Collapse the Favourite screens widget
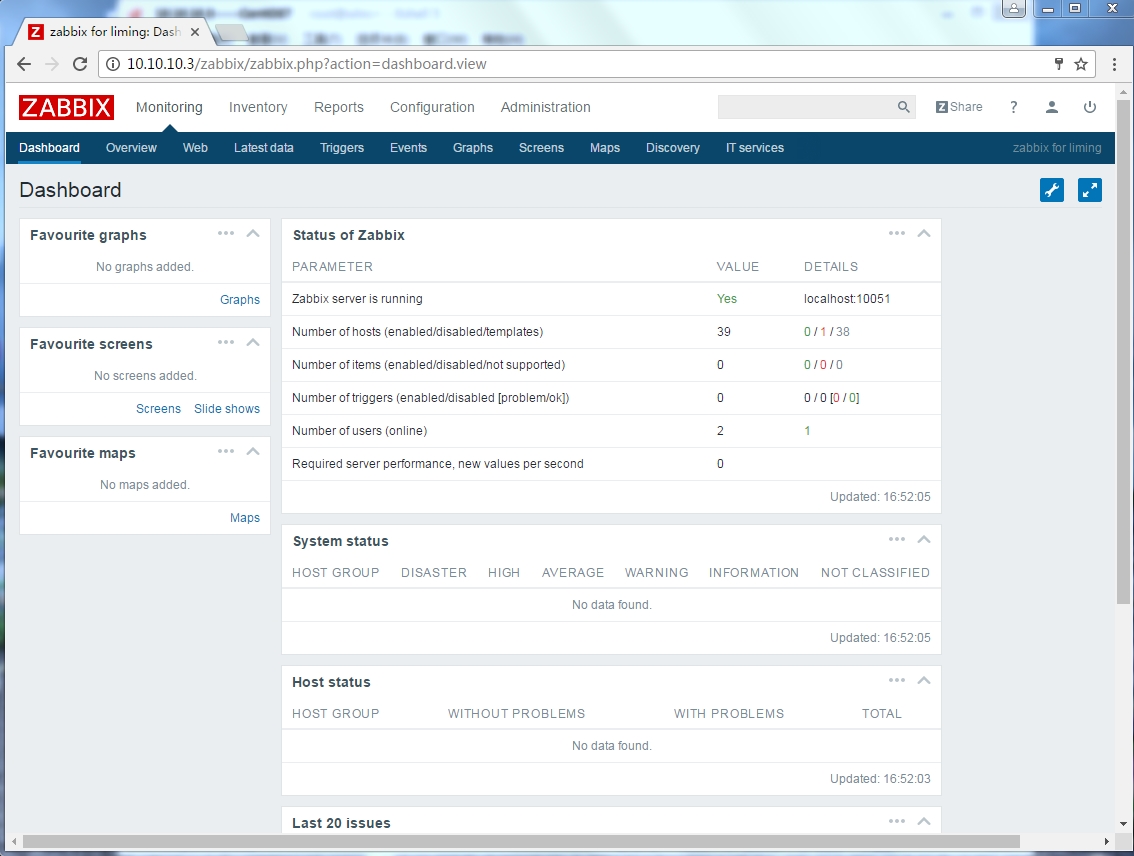1134x856 pixels. point(253,343)
